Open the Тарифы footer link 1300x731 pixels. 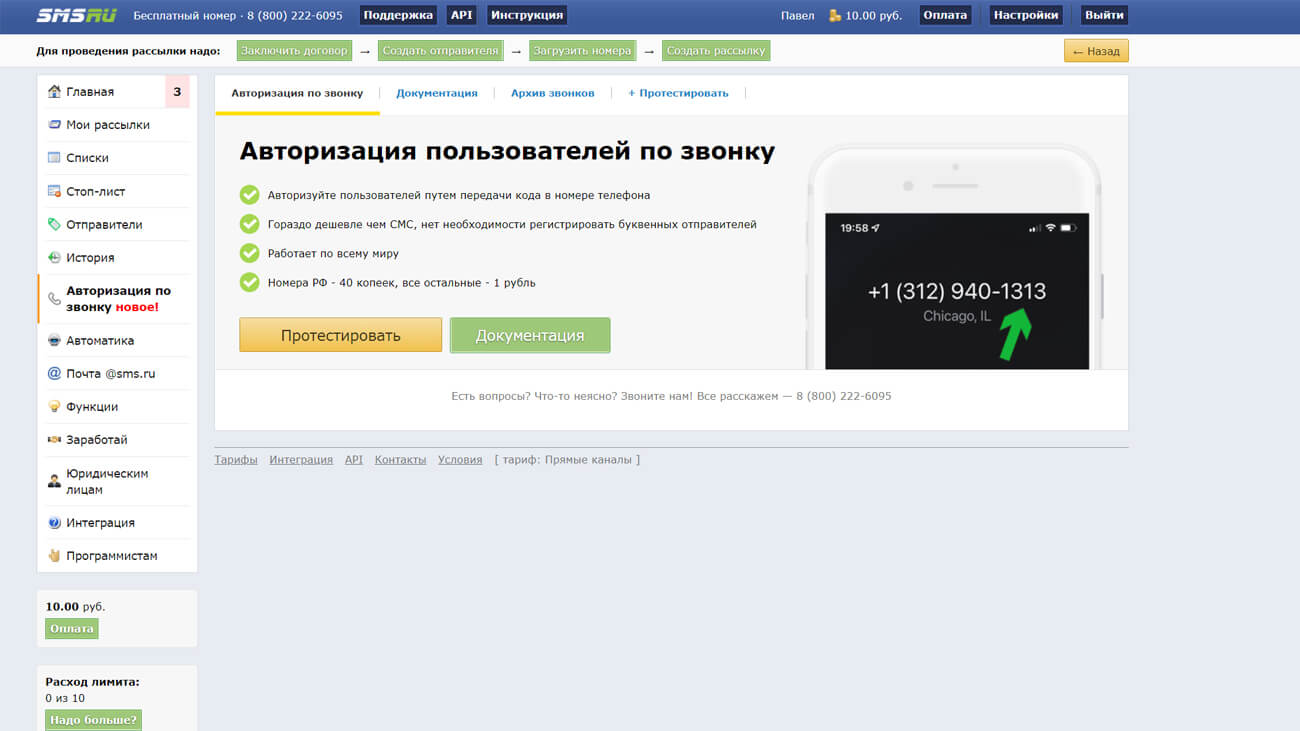236,460
